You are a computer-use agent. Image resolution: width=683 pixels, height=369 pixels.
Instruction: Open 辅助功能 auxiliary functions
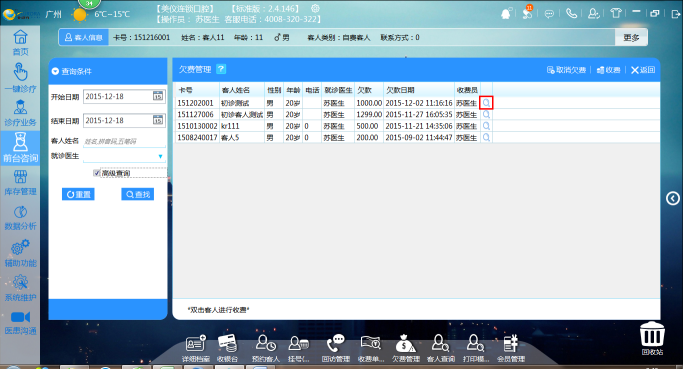(x=20, y=253)
